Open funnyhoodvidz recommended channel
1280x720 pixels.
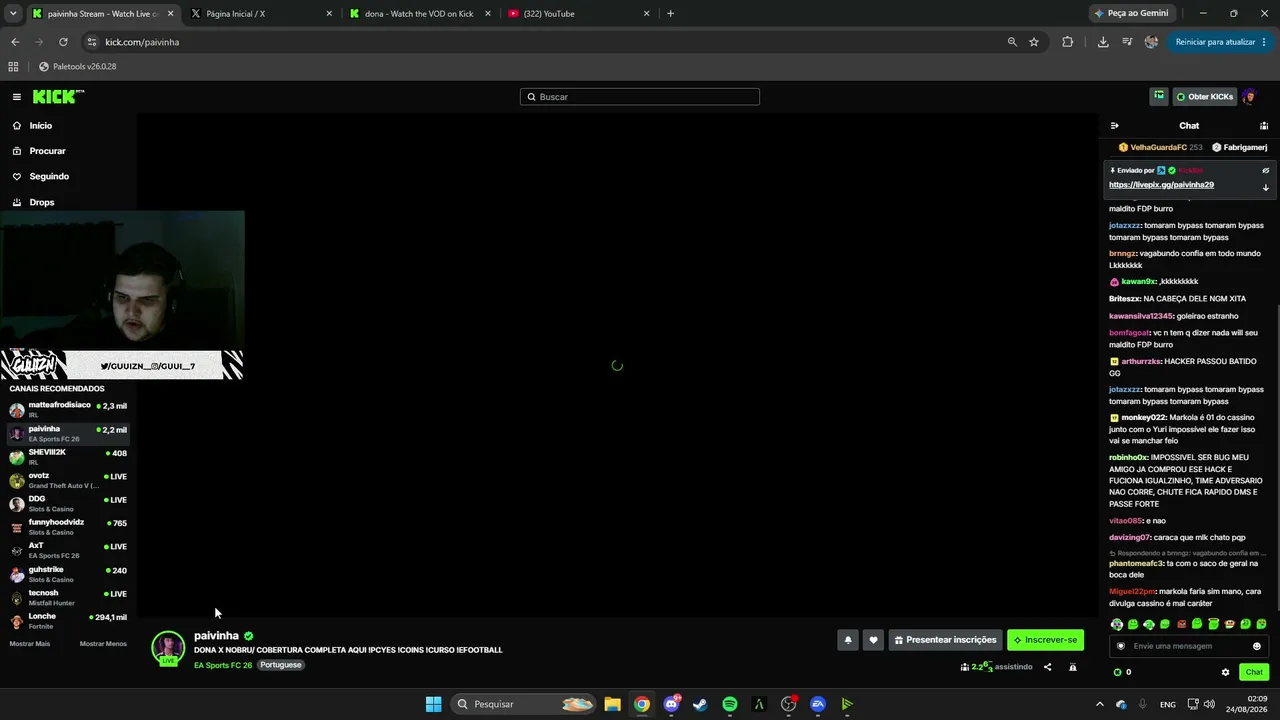pyautogui.click(x=68, y=527)
